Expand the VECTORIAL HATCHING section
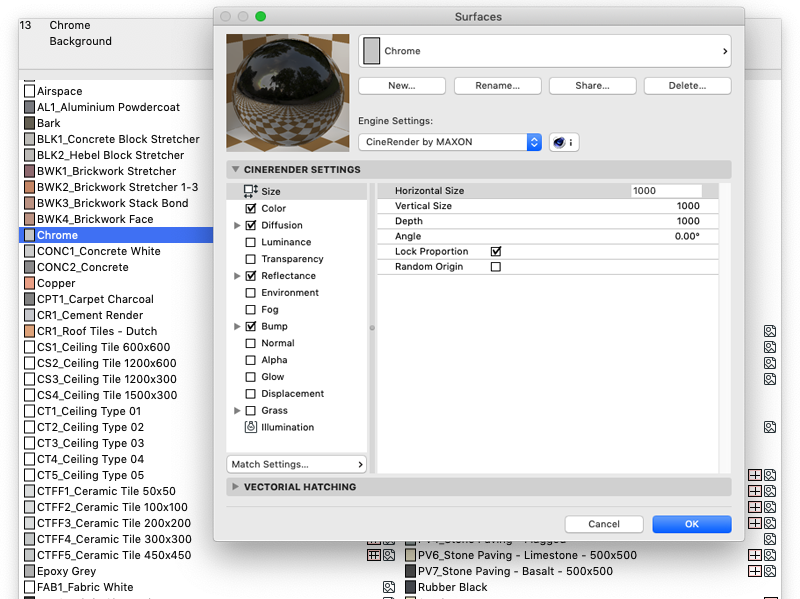This screenshot has width=800, height=599. coord(236,487)
